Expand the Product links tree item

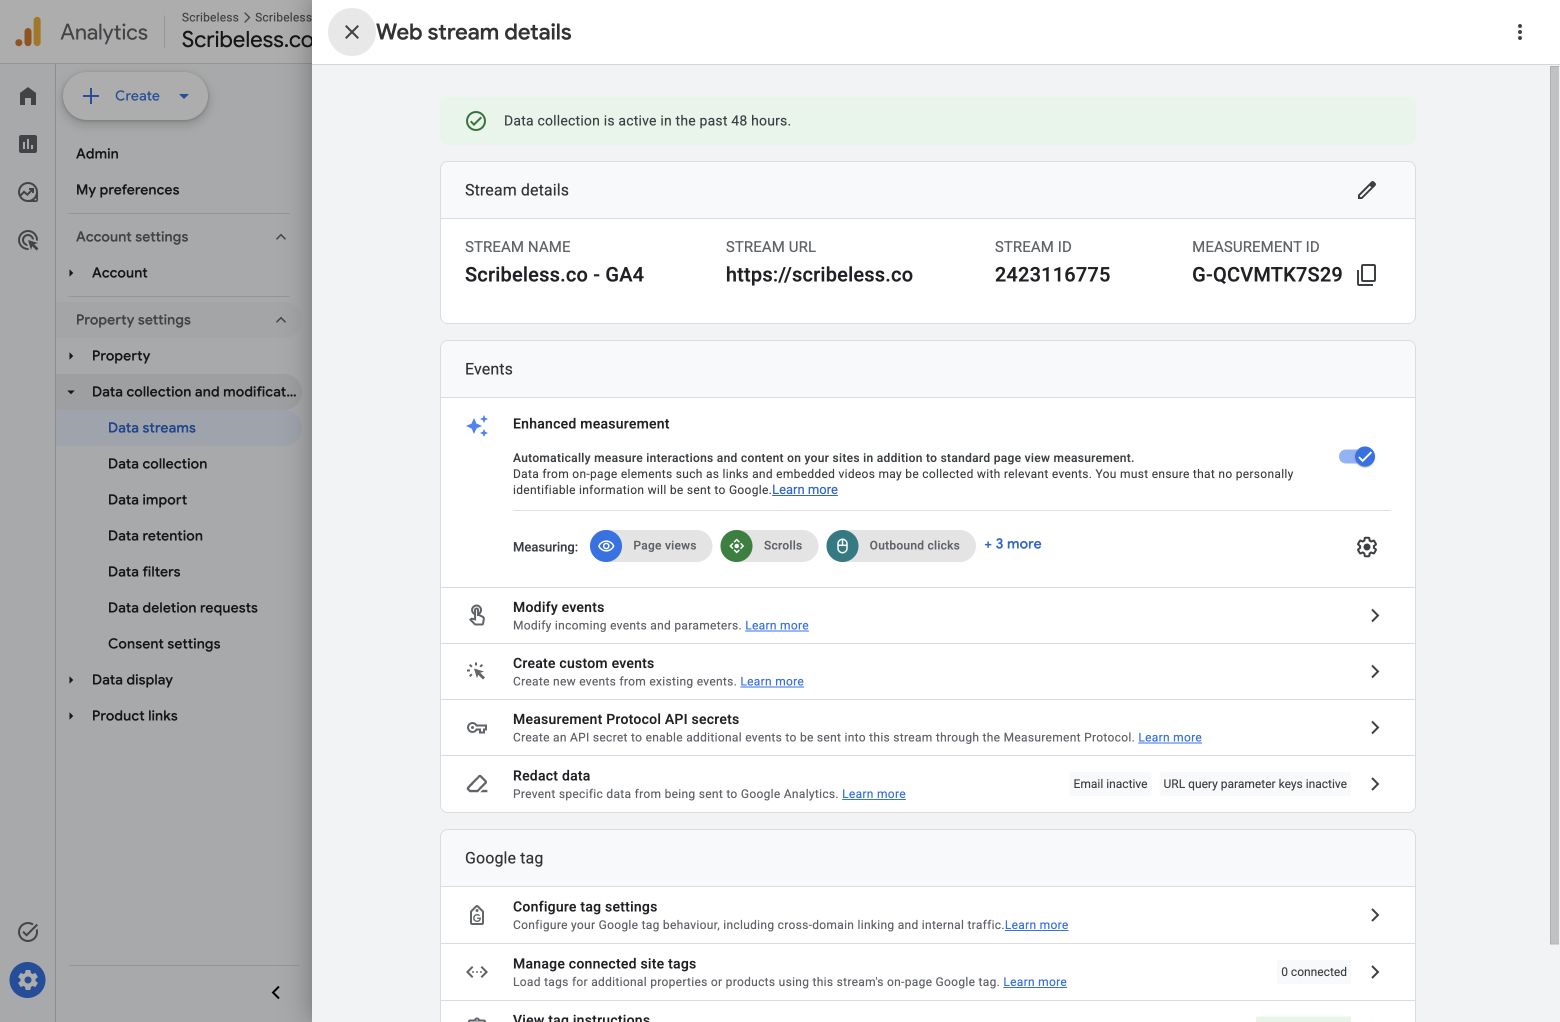(71, 716)
